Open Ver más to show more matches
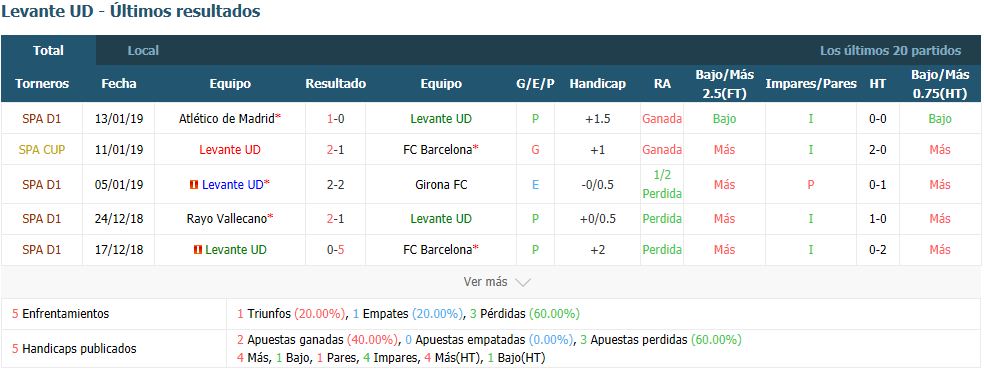Image resolution: width=984 pixels, height=369 pixels. point(485,282)
